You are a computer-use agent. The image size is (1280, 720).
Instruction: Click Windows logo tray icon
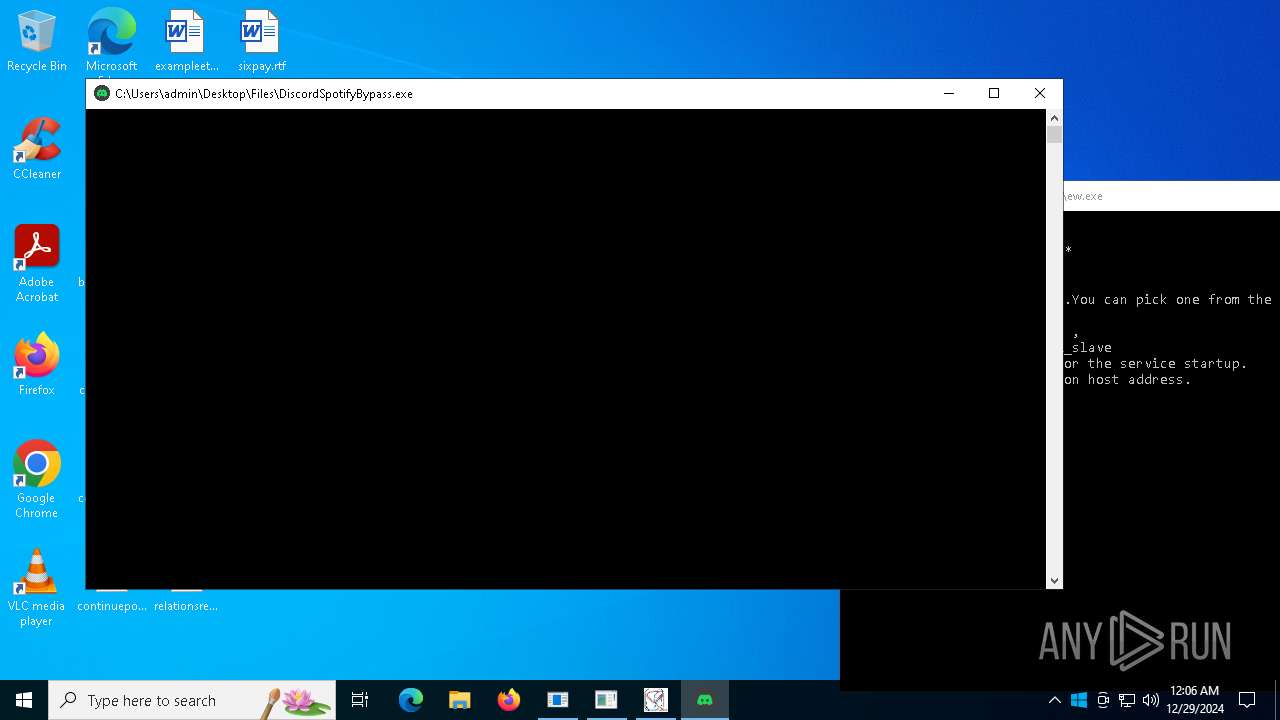coord(1079,700)
